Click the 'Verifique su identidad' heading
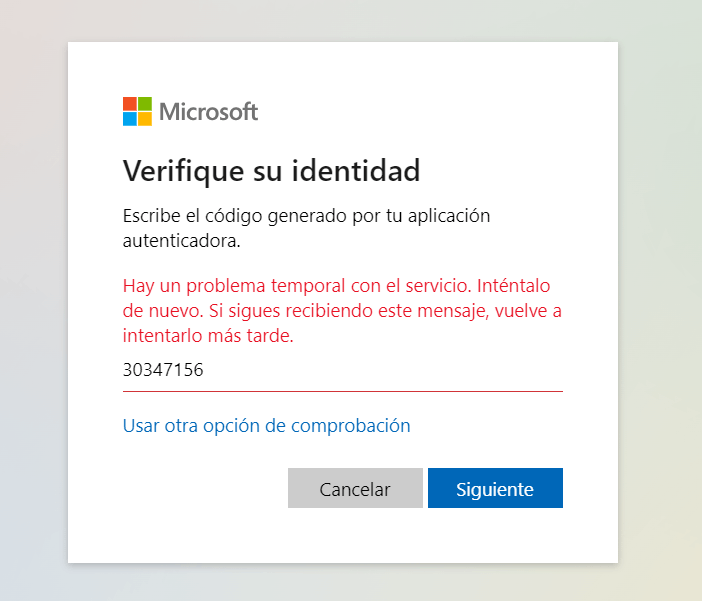This screenshot has width=702, height=601. [x=271, y=171]
